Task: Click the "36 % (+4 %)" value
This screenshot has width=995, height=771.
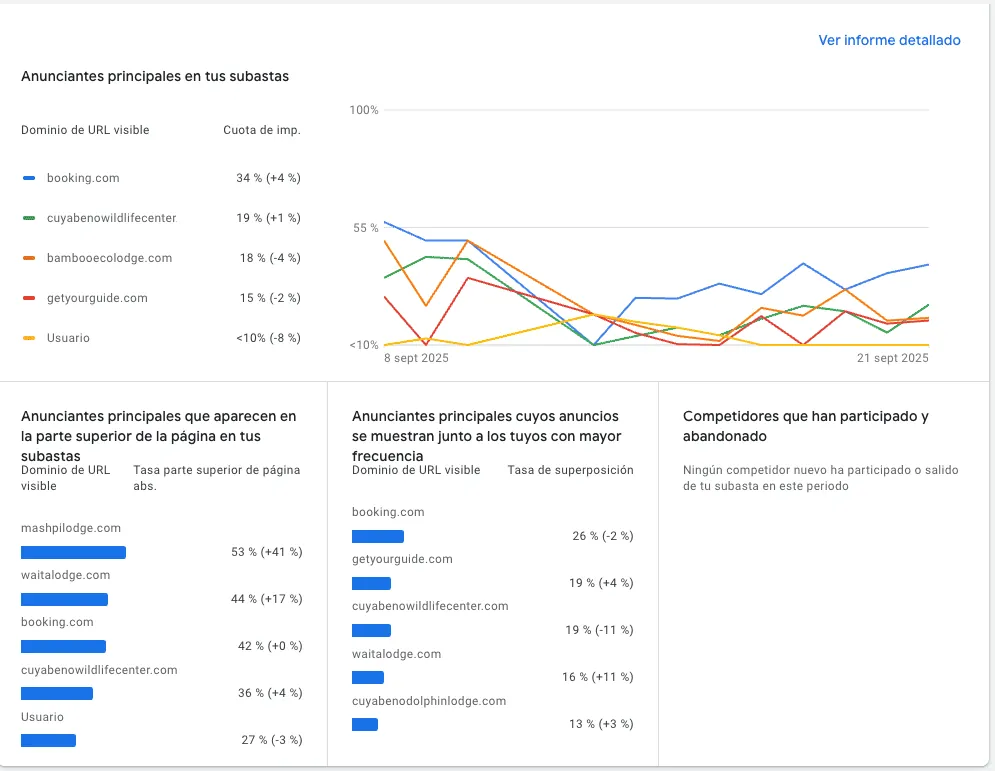Action: [x=270, y=693]
